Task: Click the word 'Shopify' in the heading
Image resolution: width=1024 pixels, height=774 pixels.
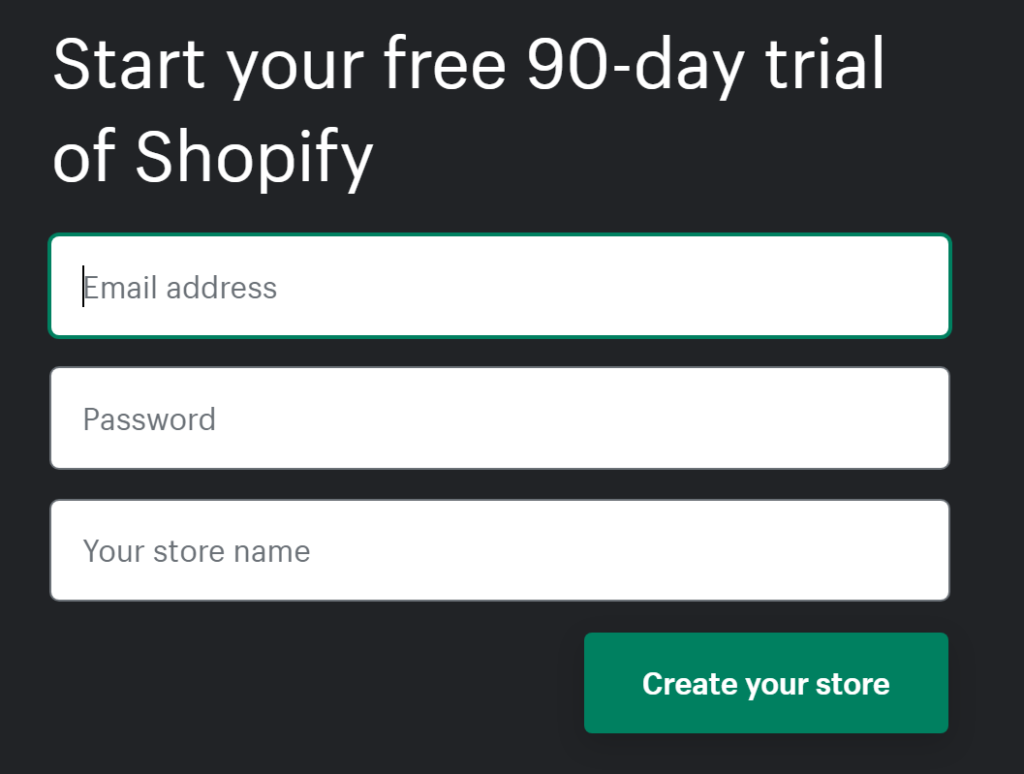Action: (x=254, y=158)
